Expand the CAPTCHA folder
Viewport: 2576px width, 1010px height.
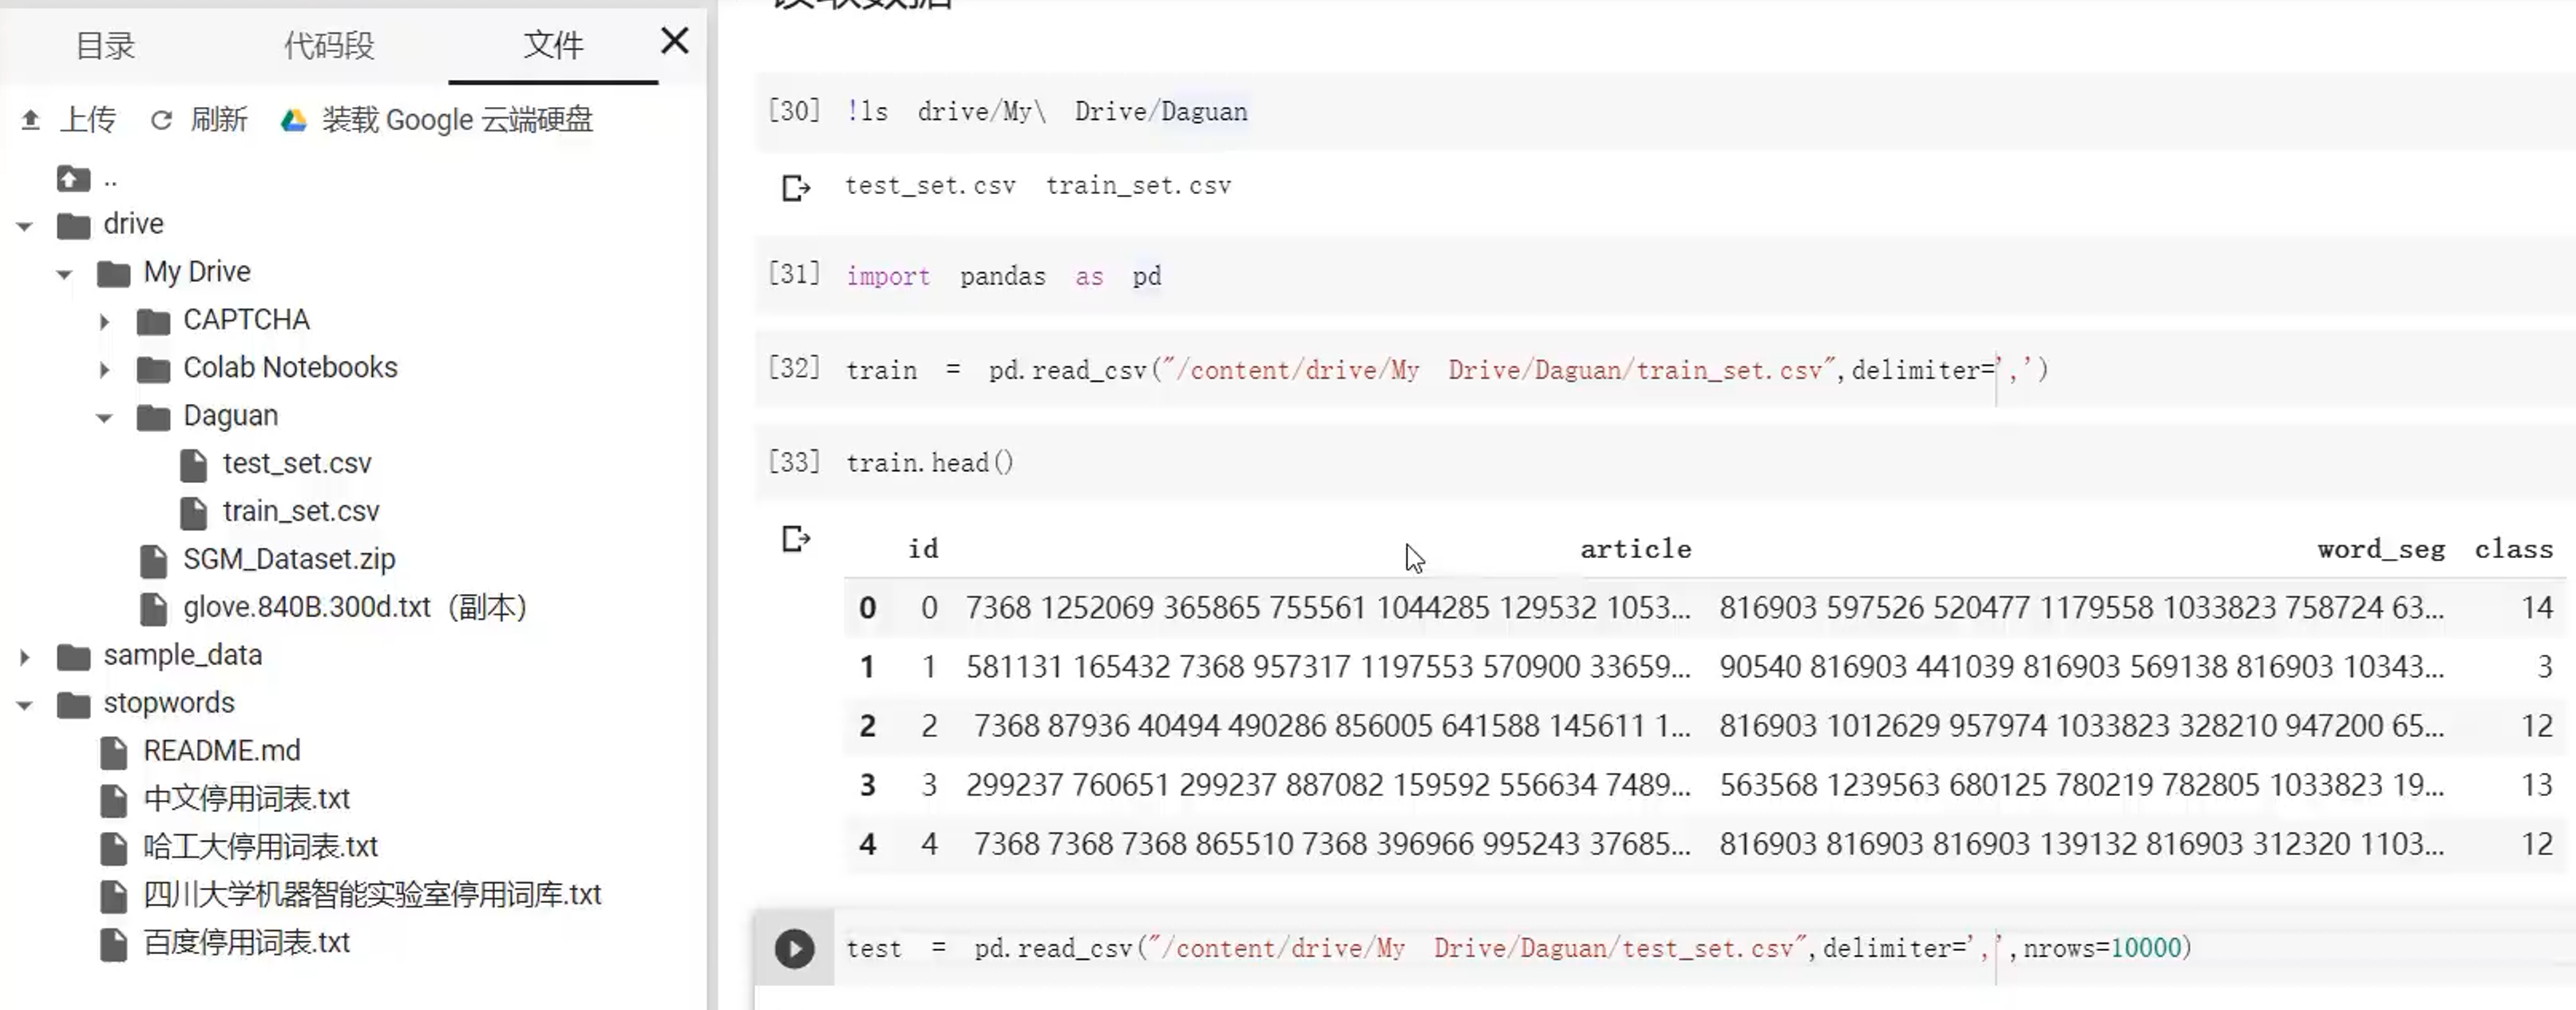[104, 321]
